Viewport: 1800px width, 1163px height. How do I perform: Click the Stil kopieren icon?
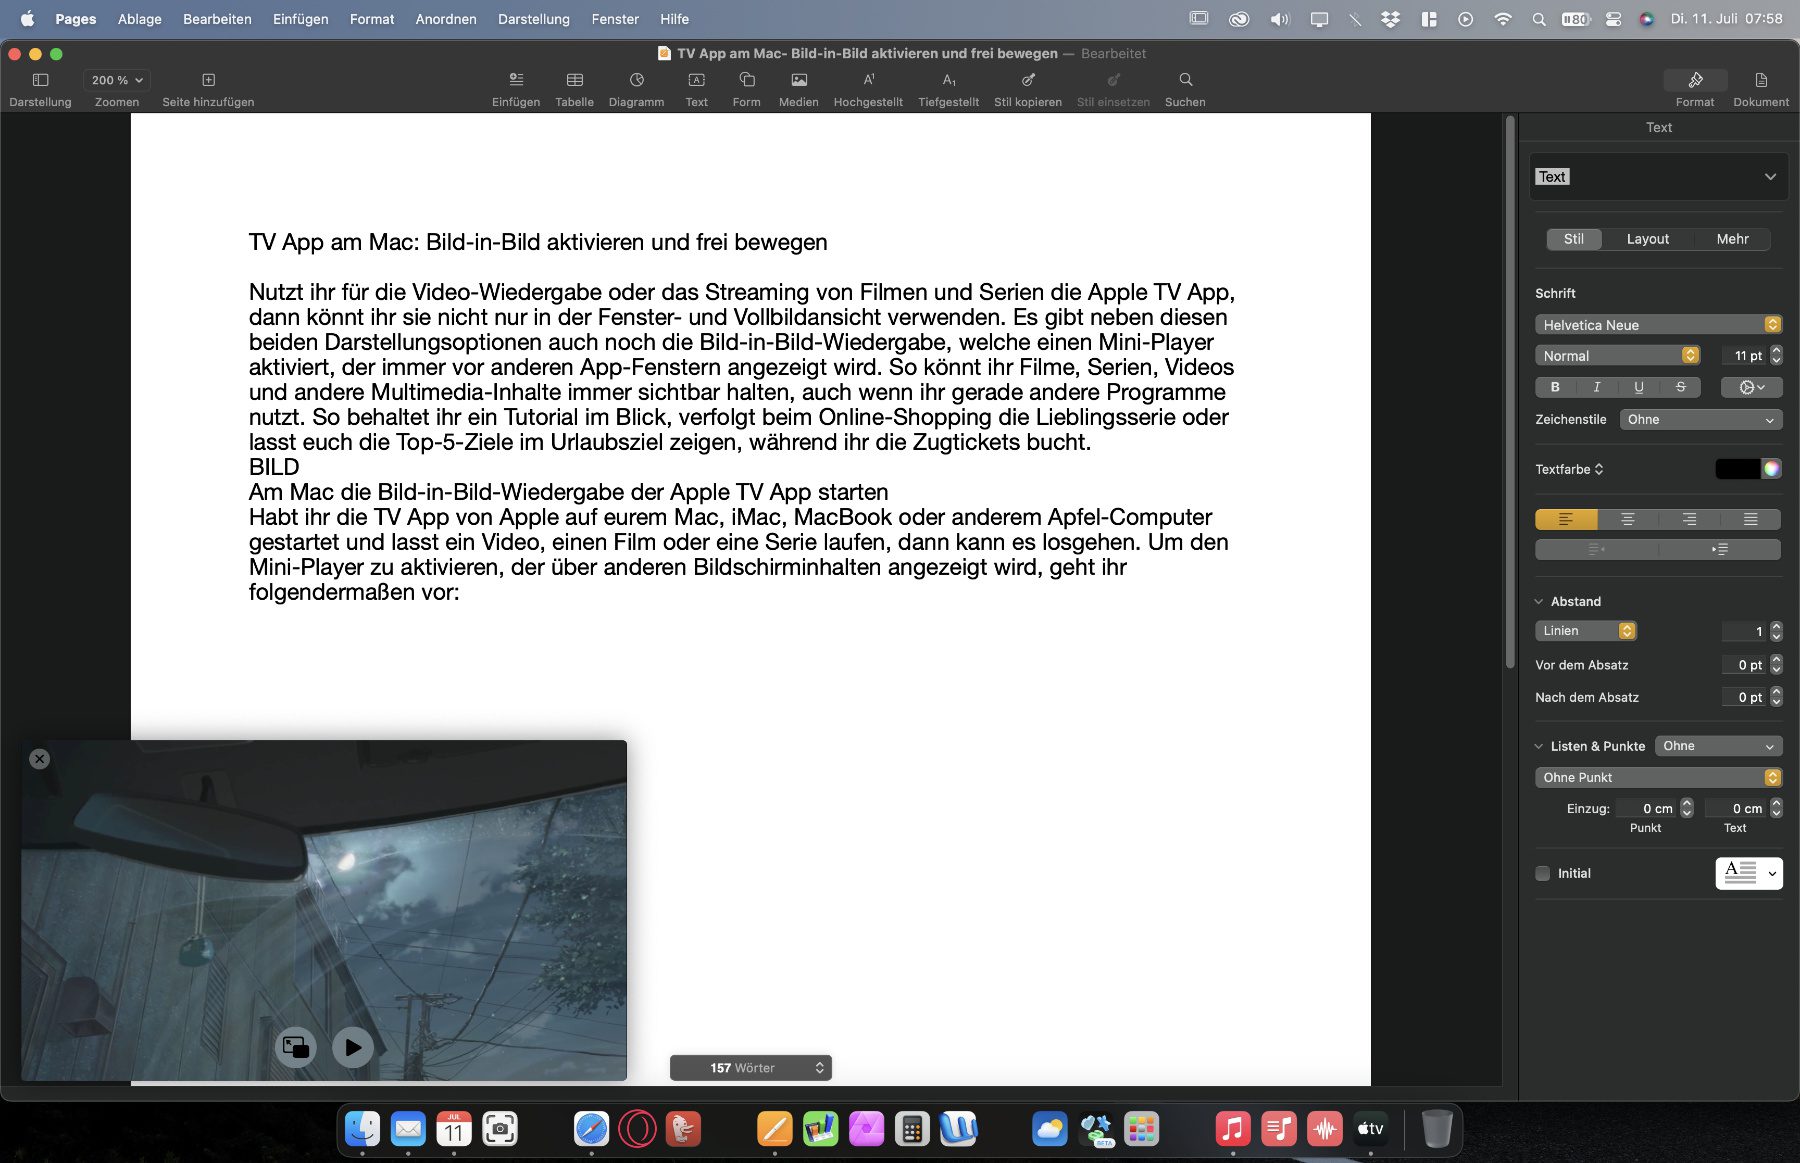(1027, 80)
